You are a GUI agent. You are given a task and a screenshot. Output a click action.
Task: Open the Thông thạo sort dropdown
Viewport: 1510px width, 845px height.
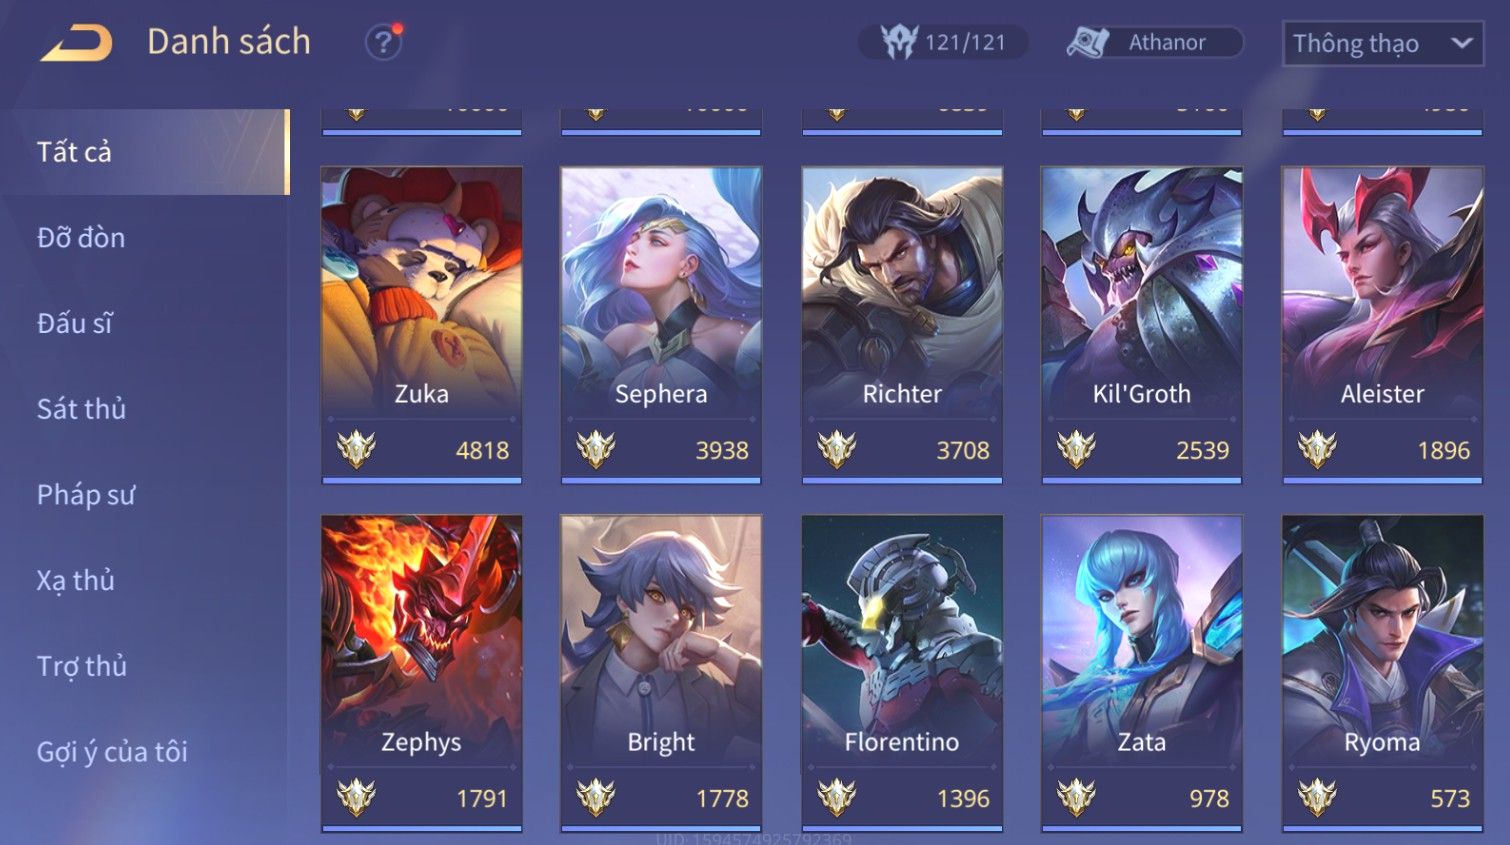point(1383,43)
